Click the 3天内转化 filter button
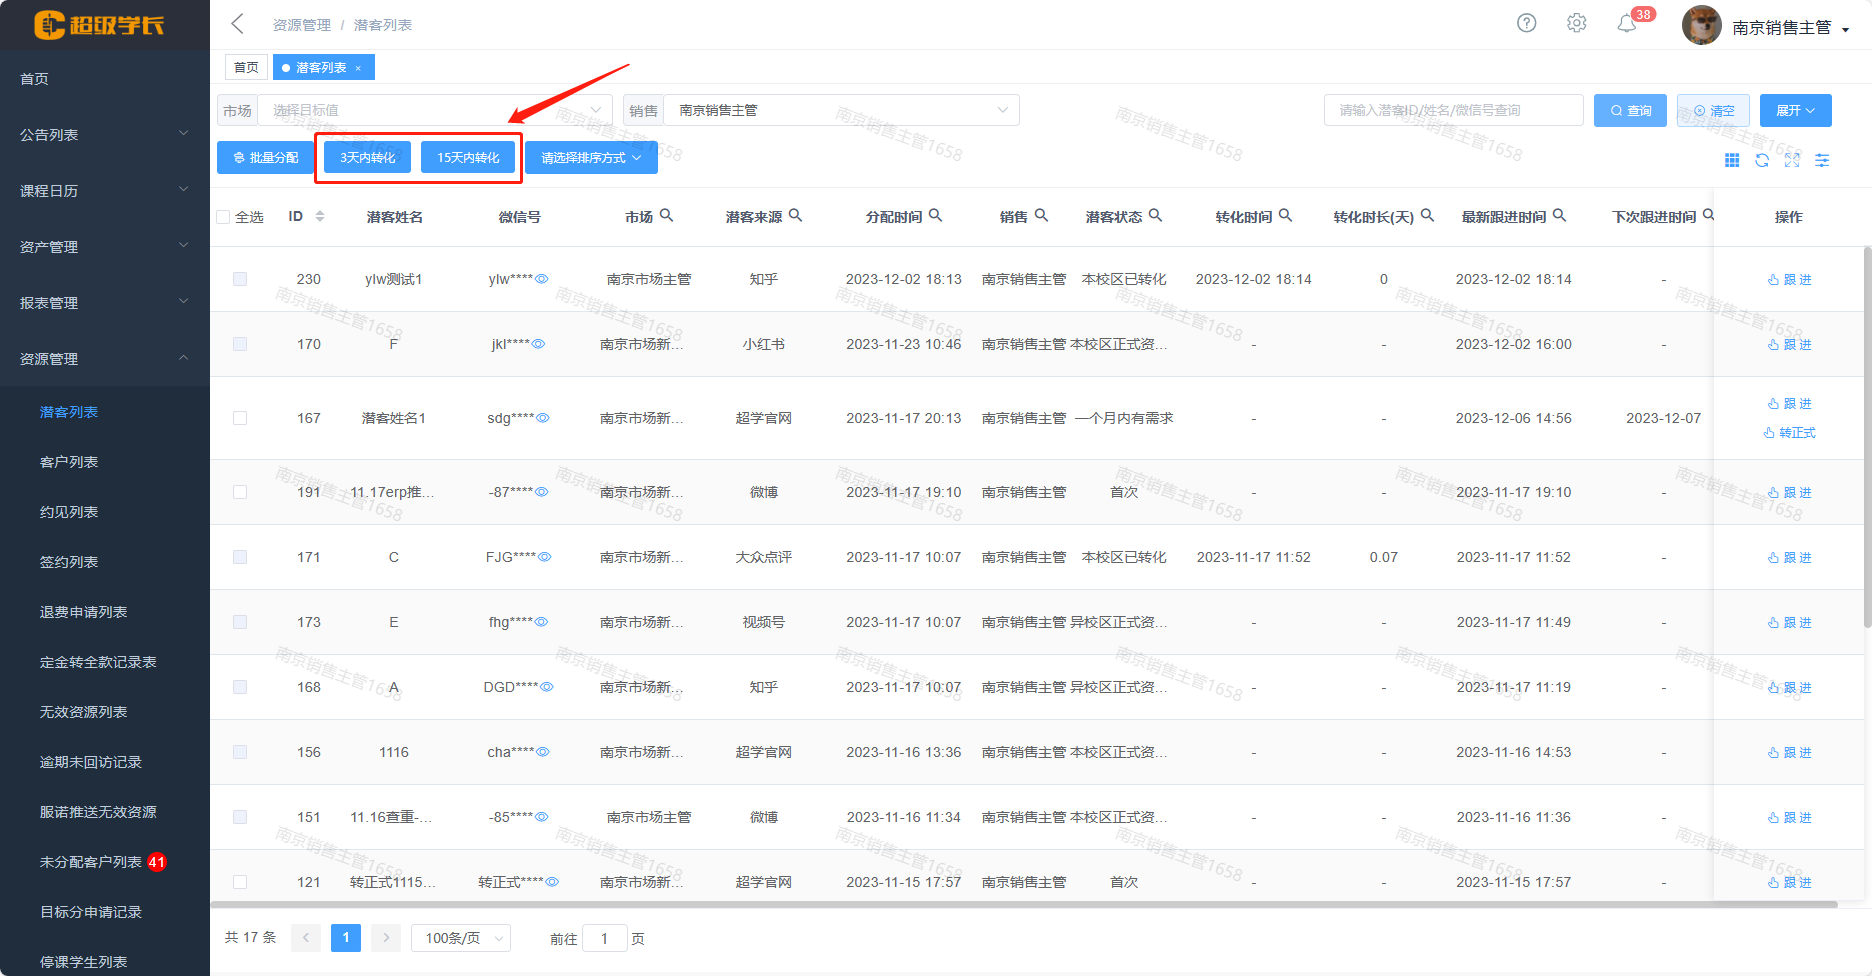Viewport: 1872px width, 976px height. click(367, 158)
